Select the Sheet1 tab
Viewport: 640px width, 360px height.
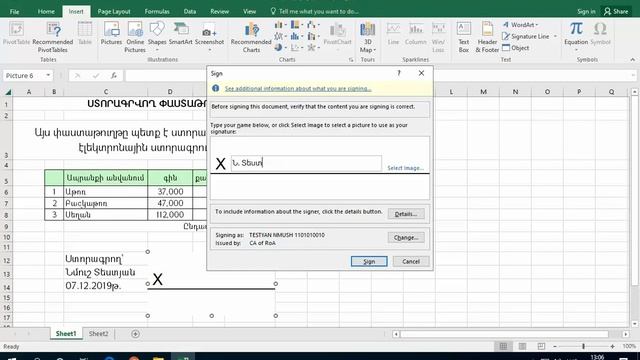(66, 333)
